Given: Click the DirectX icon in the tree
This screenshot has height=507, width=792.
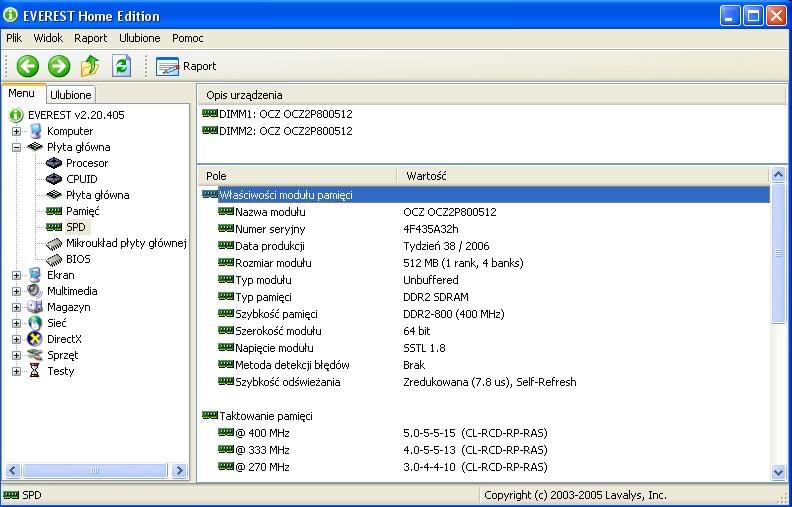Looking at the screenshot, I should [35, 339].
